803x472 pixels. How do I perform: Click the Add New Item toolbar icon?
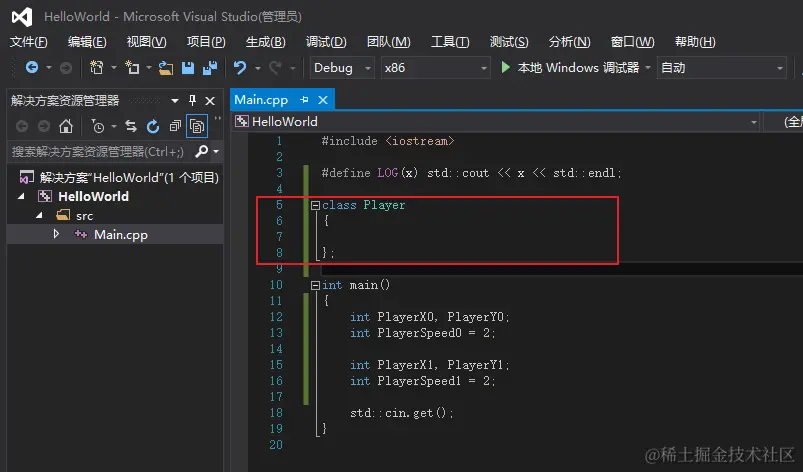[x=132, y=68]
